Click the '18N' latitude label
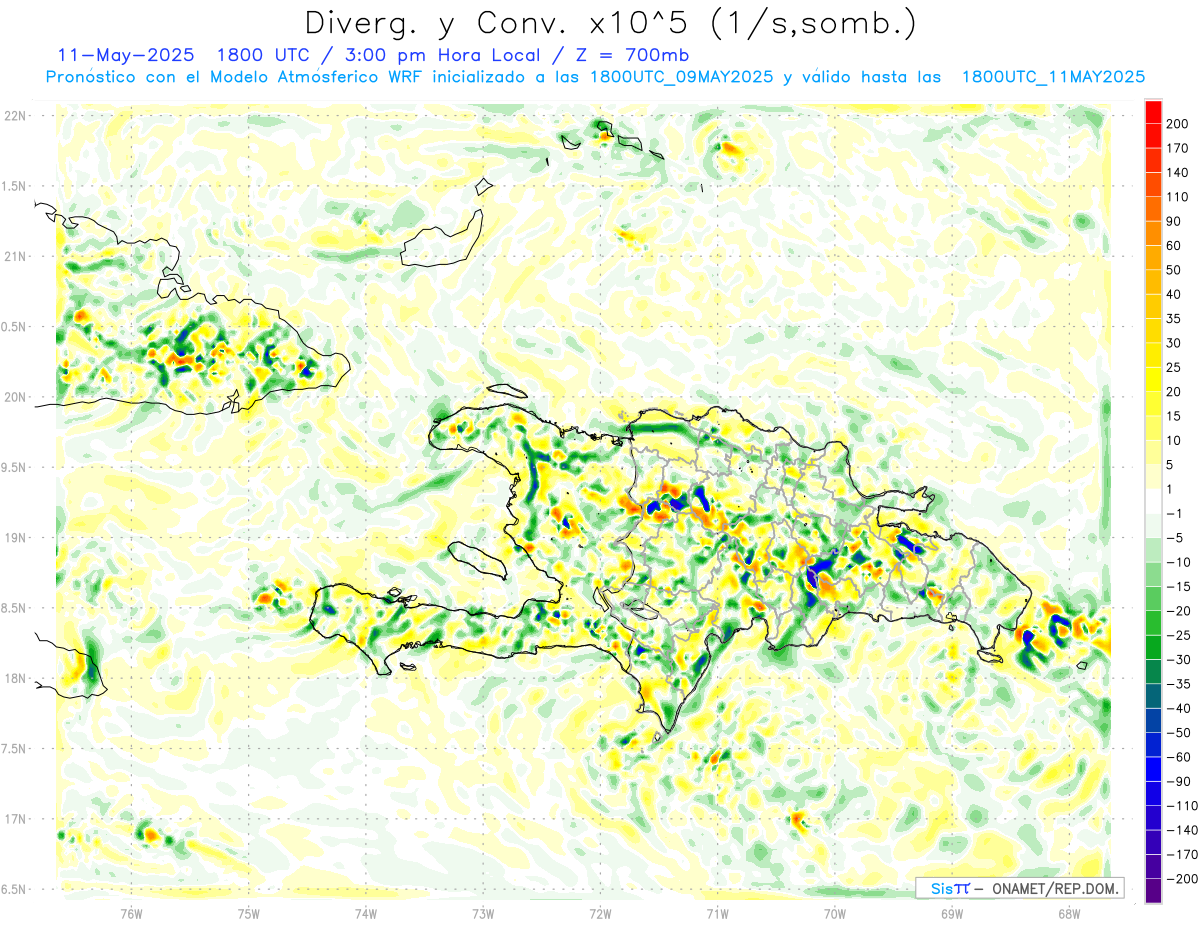Viewport: 1200px width, 927px height. 15,678
